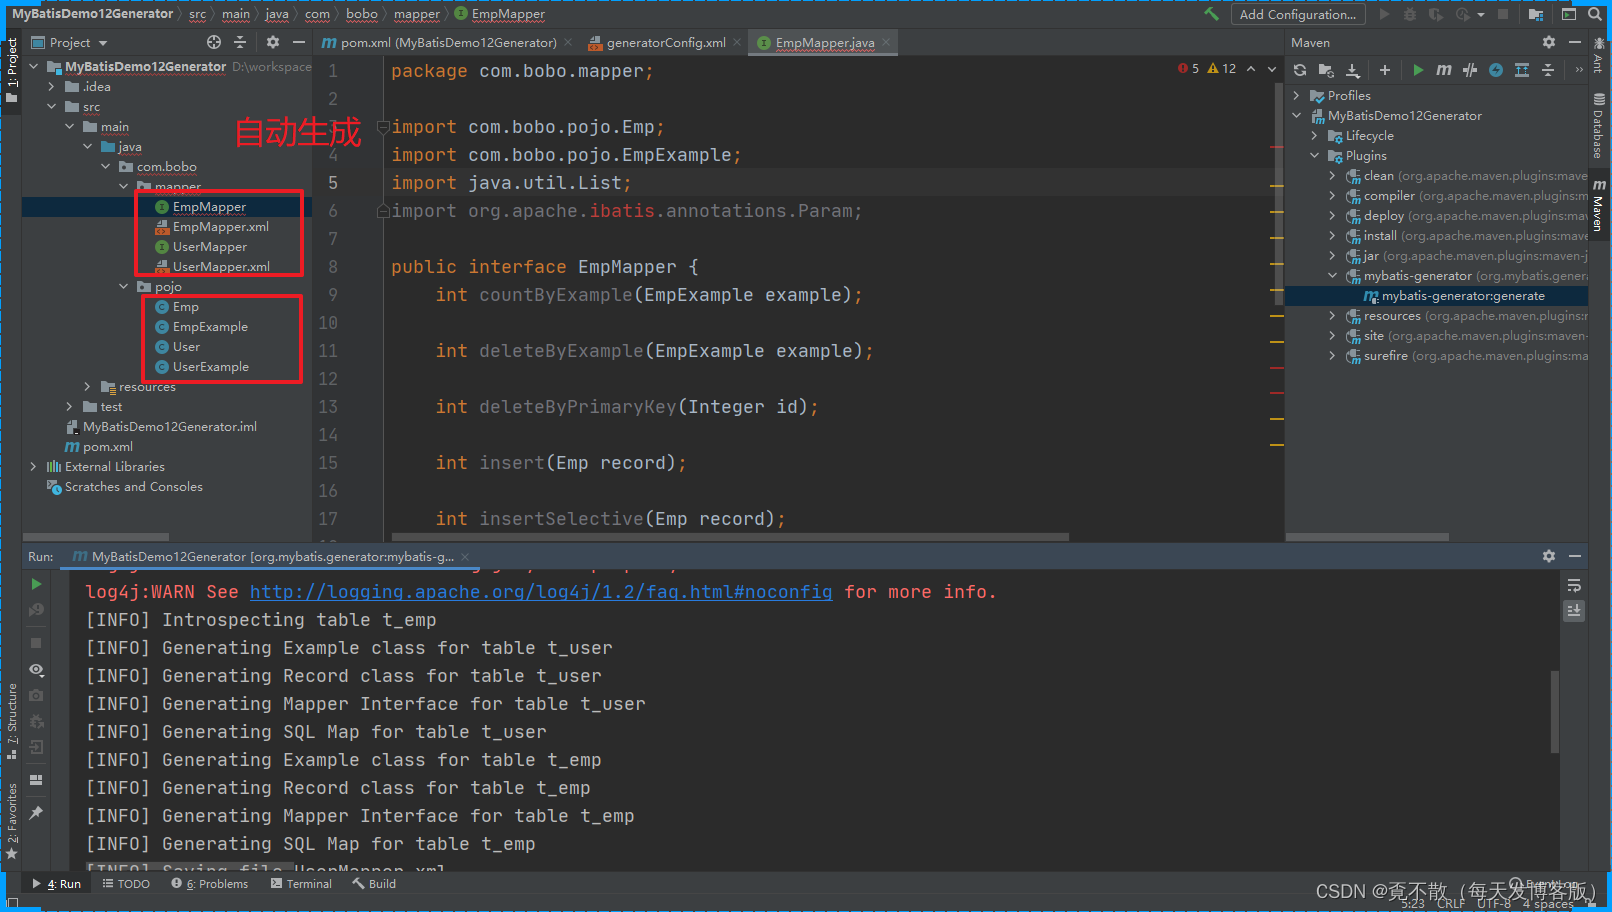The height and width of the screenshot is (912, 1612).
Task: Open Search Everywhere with magnifier icon
Action: click(x=1595, y=13)
